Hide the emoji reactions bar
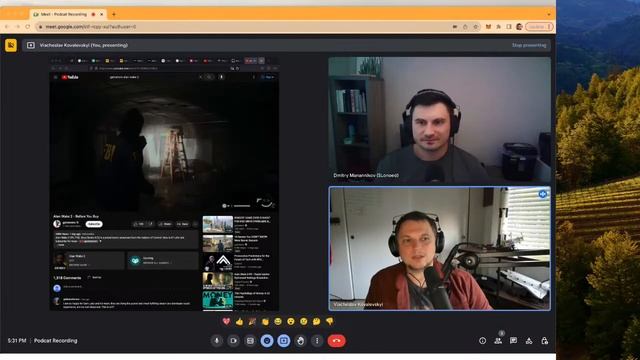The height and width of the screenshot is (360, 640). pyautogui.click(x=267, y=340)
